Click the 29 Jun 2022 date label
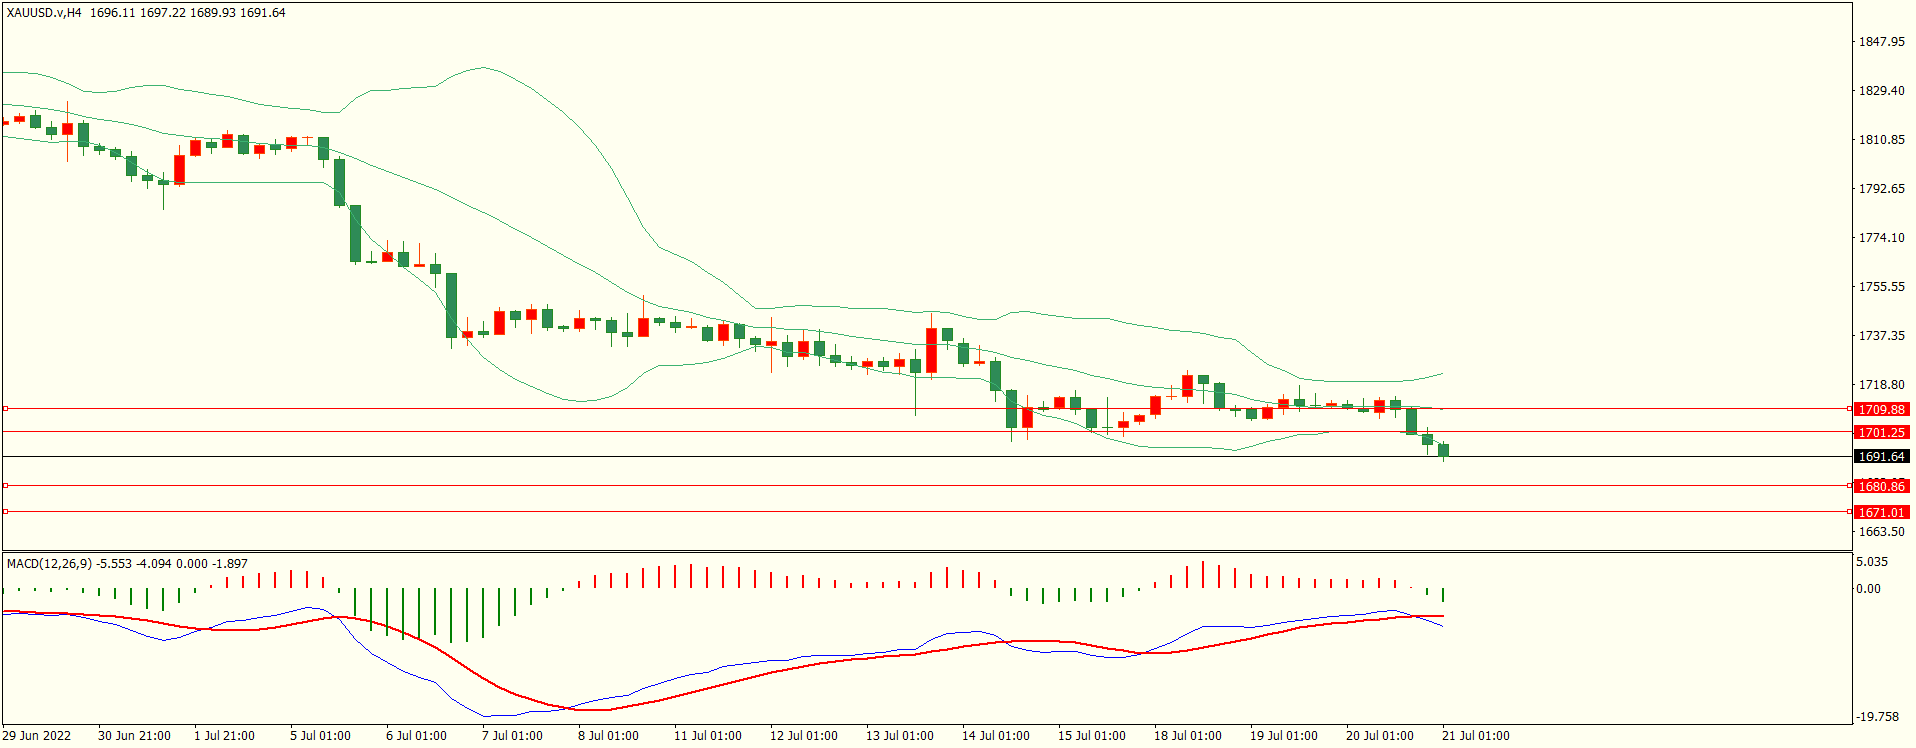The height and width of the screenshot is (748, 1916). (37, 736)
